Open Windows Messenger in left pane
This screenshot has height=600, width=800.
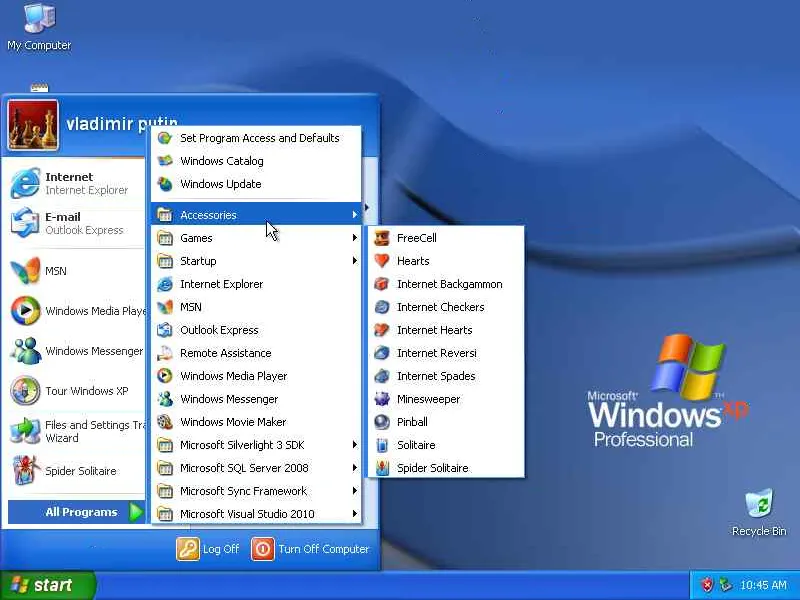click(x=77, y=351)
